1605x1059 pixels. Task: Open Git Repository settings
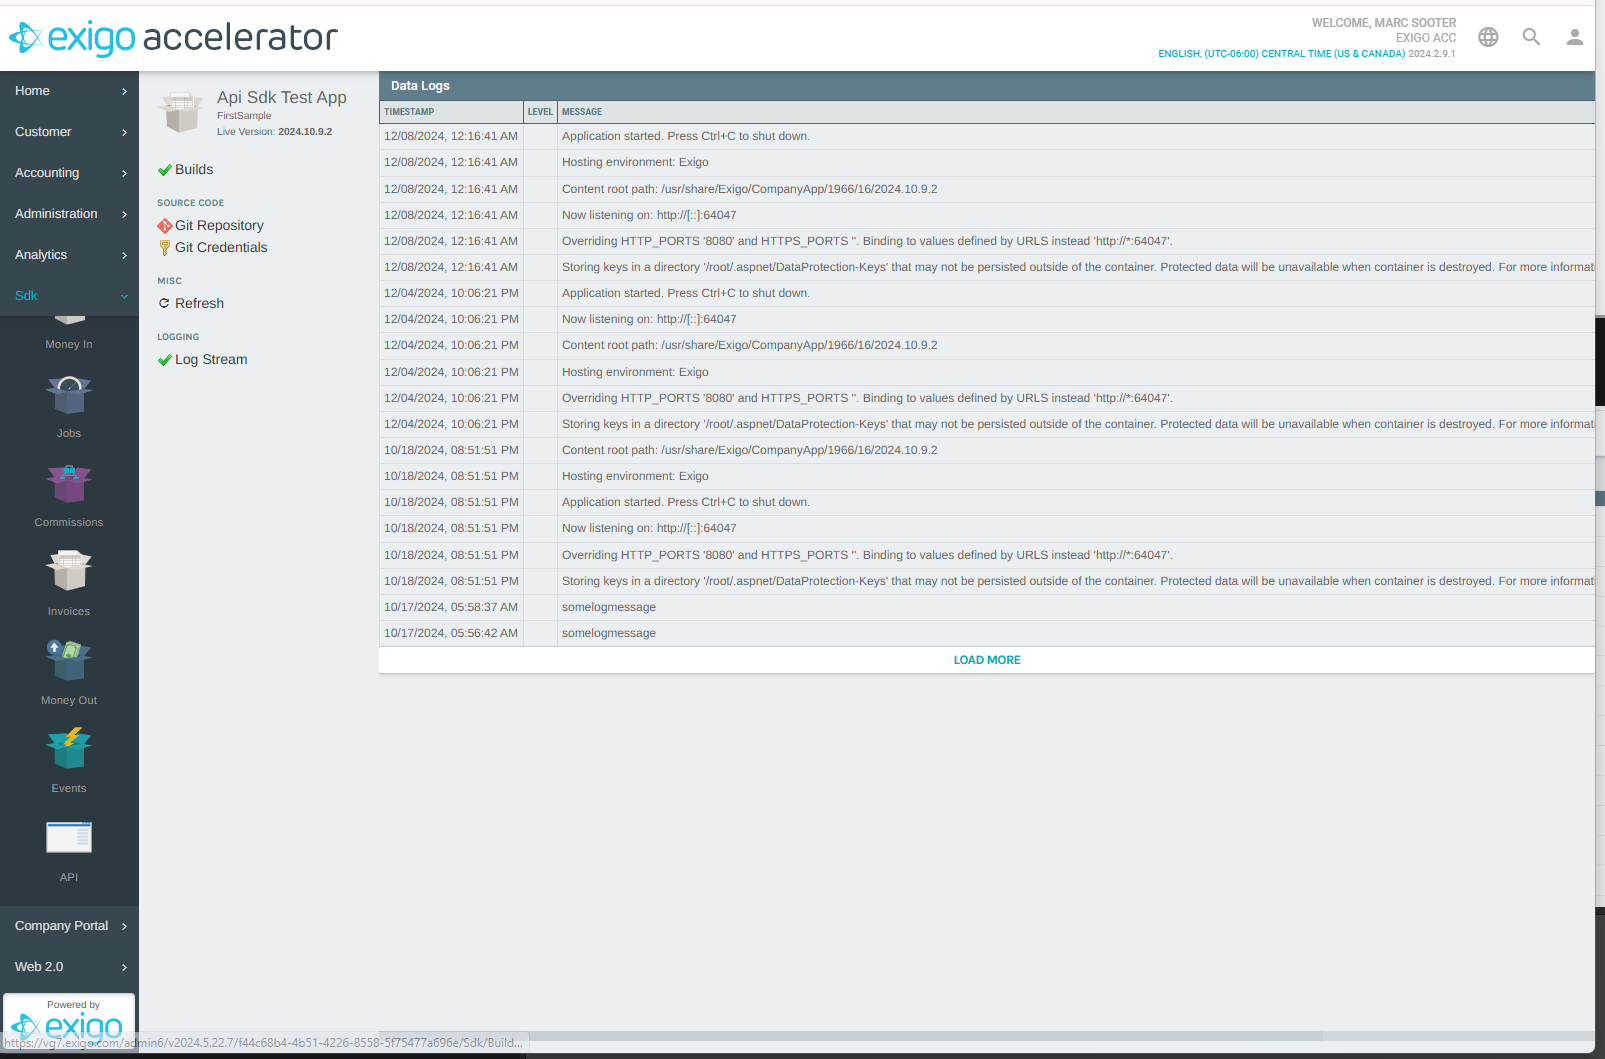click(x=219, y=226)
